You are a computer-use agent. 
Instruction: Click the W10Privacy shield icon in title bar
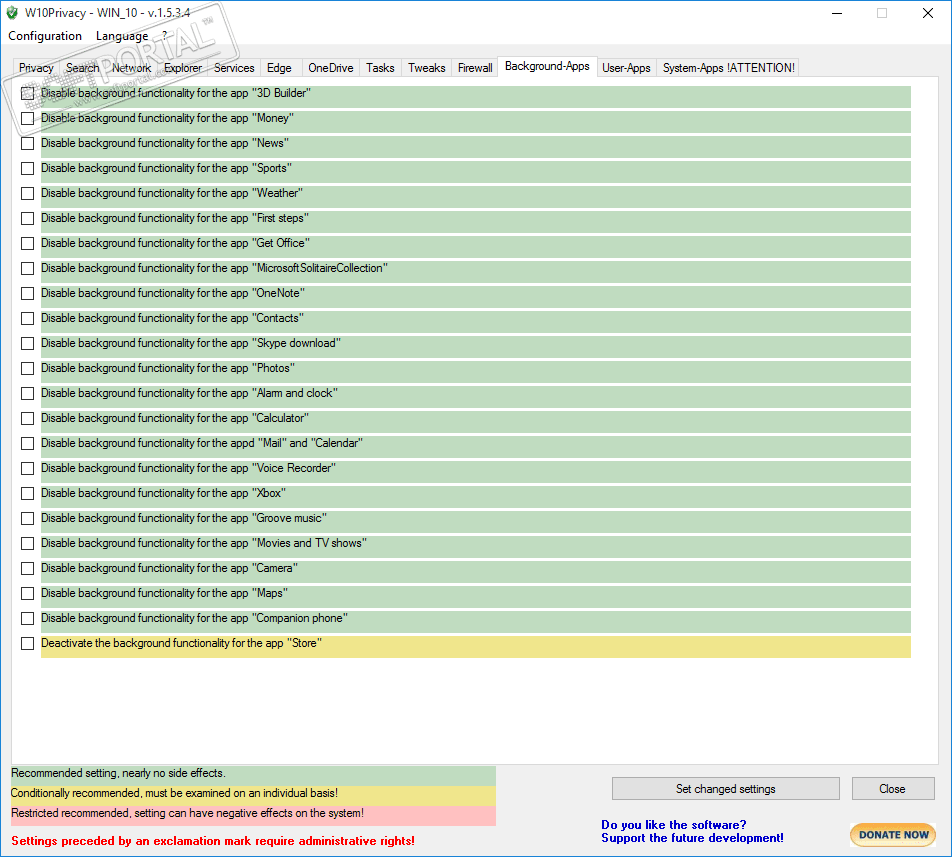(x=12, y=13)
